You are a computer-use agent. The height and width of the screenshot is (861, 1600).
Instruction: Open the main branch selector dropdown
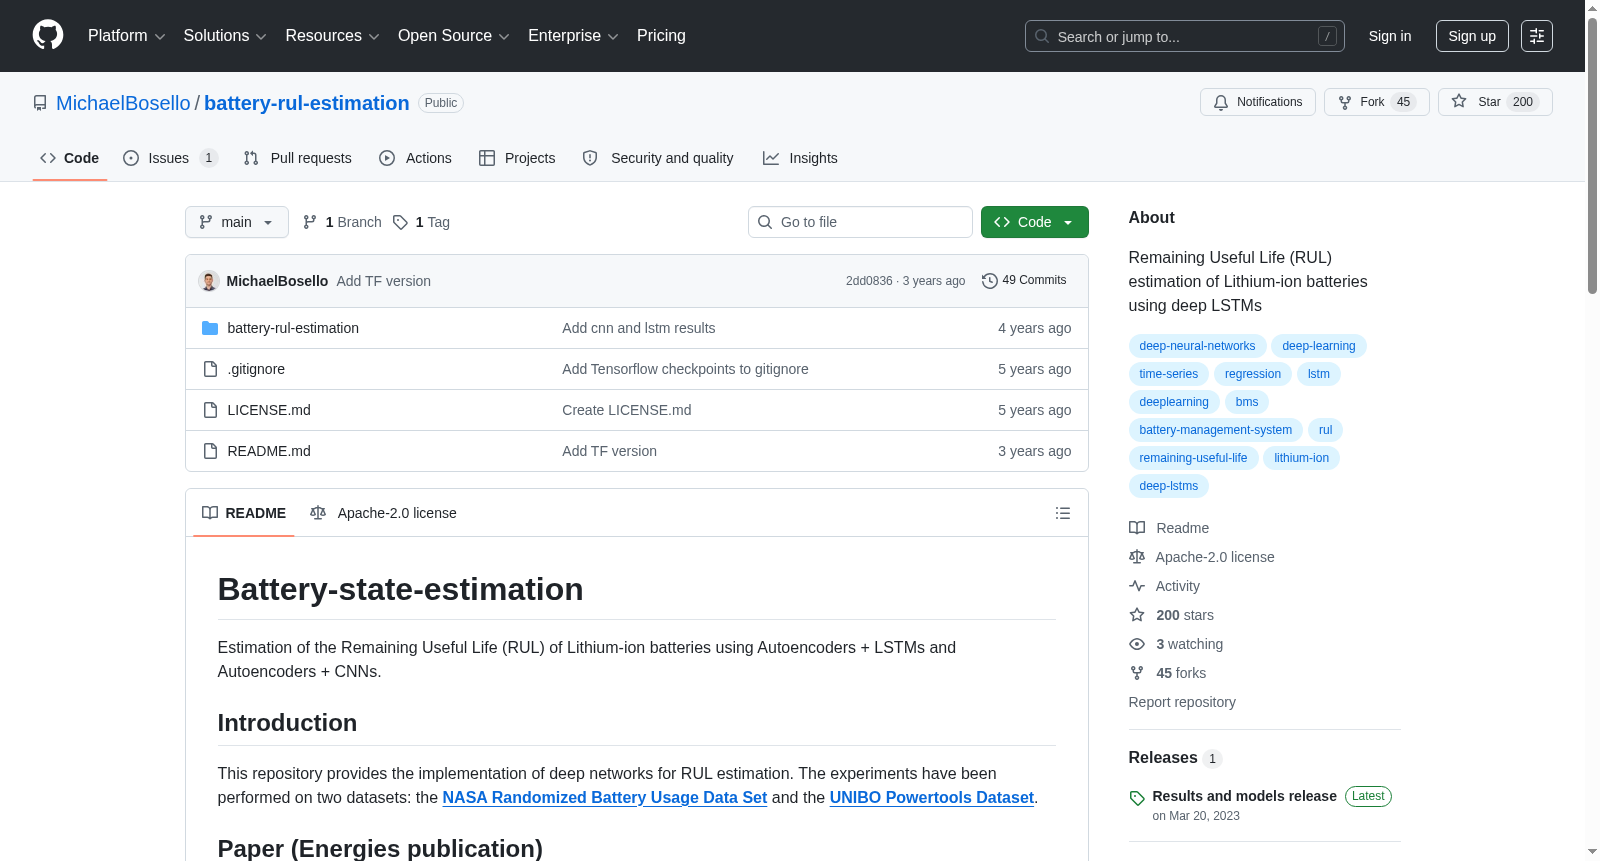click(x=237, y=222)
